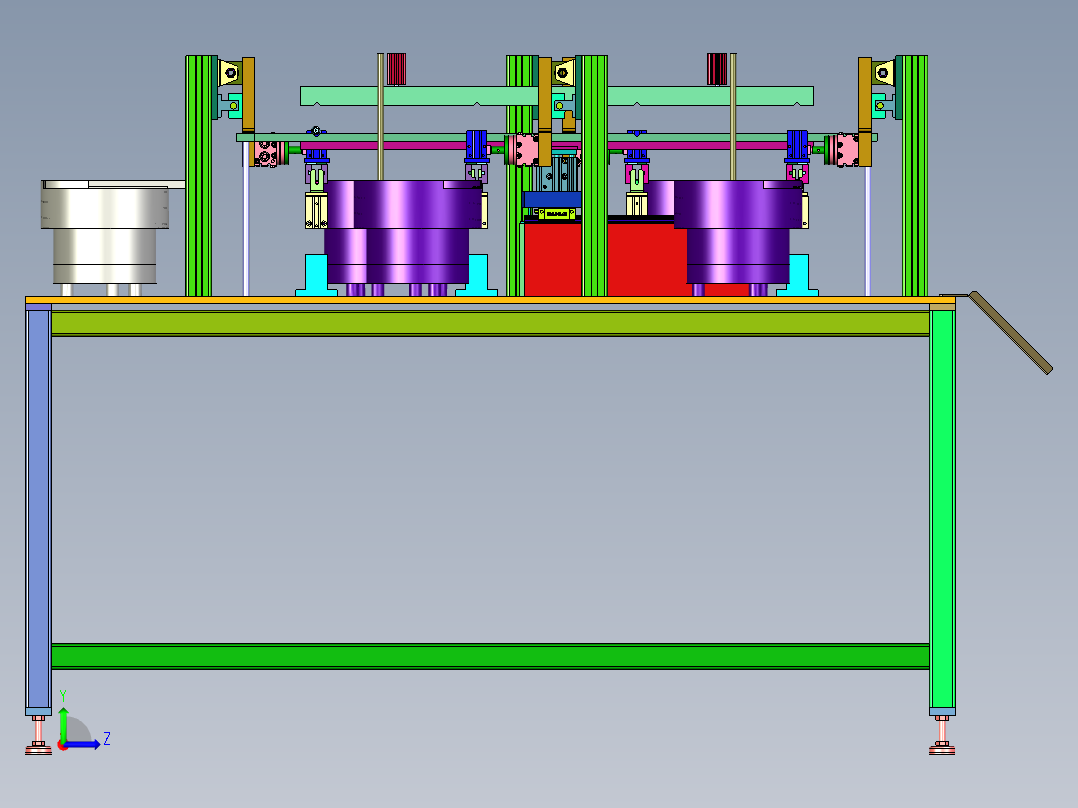This screenshot has width=1078, height=808.
Task: Select the light green top horizontal beam
Action: 557,96
